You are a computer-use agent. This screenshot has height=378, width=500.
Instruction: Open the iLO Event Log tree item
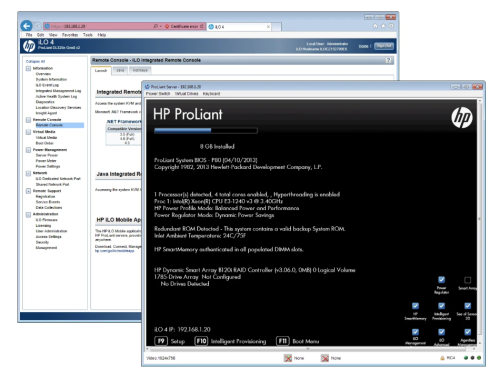click(x=47, y=85)
